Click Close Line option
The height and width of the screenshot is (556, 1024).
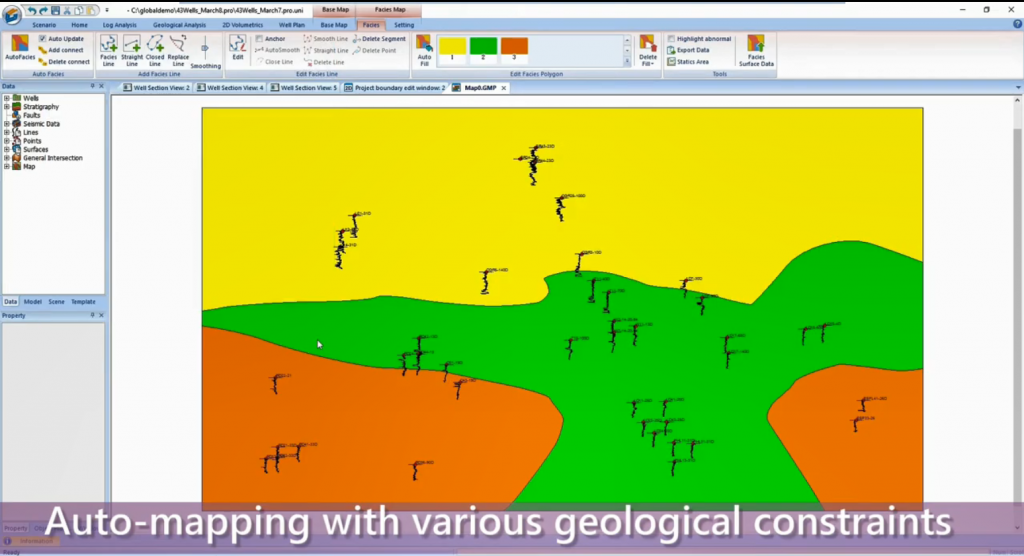coord(274,62)
